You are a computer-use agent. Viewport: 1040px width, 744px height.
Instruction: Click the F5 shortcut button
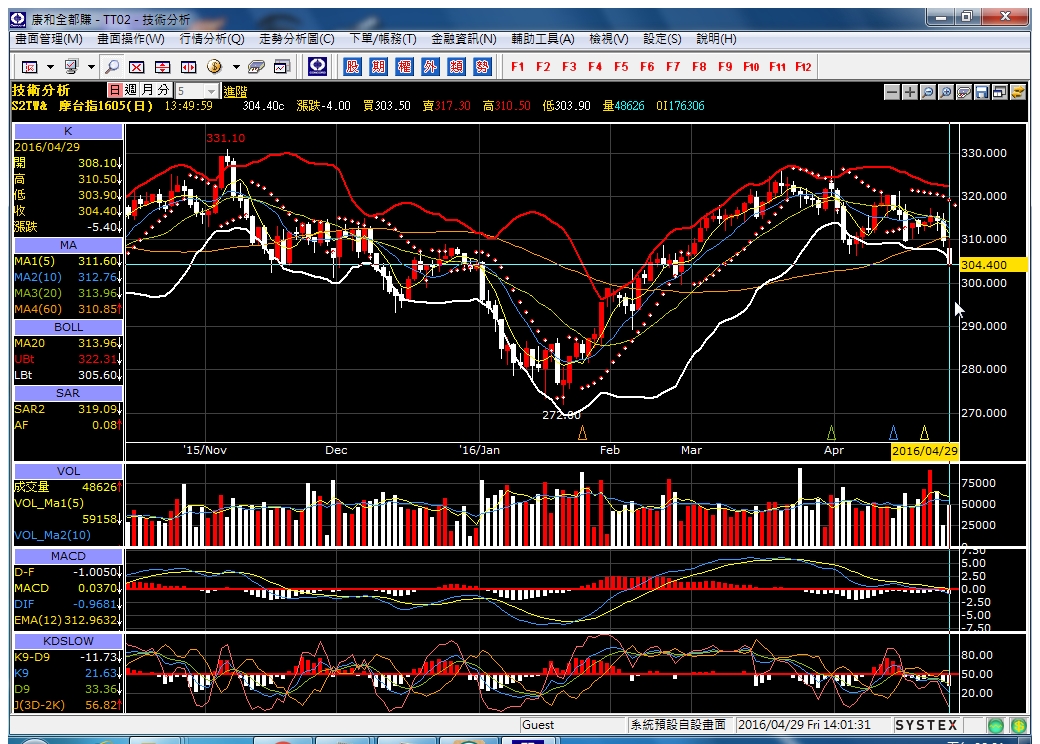pyautogui.click(x=621, y=66)
